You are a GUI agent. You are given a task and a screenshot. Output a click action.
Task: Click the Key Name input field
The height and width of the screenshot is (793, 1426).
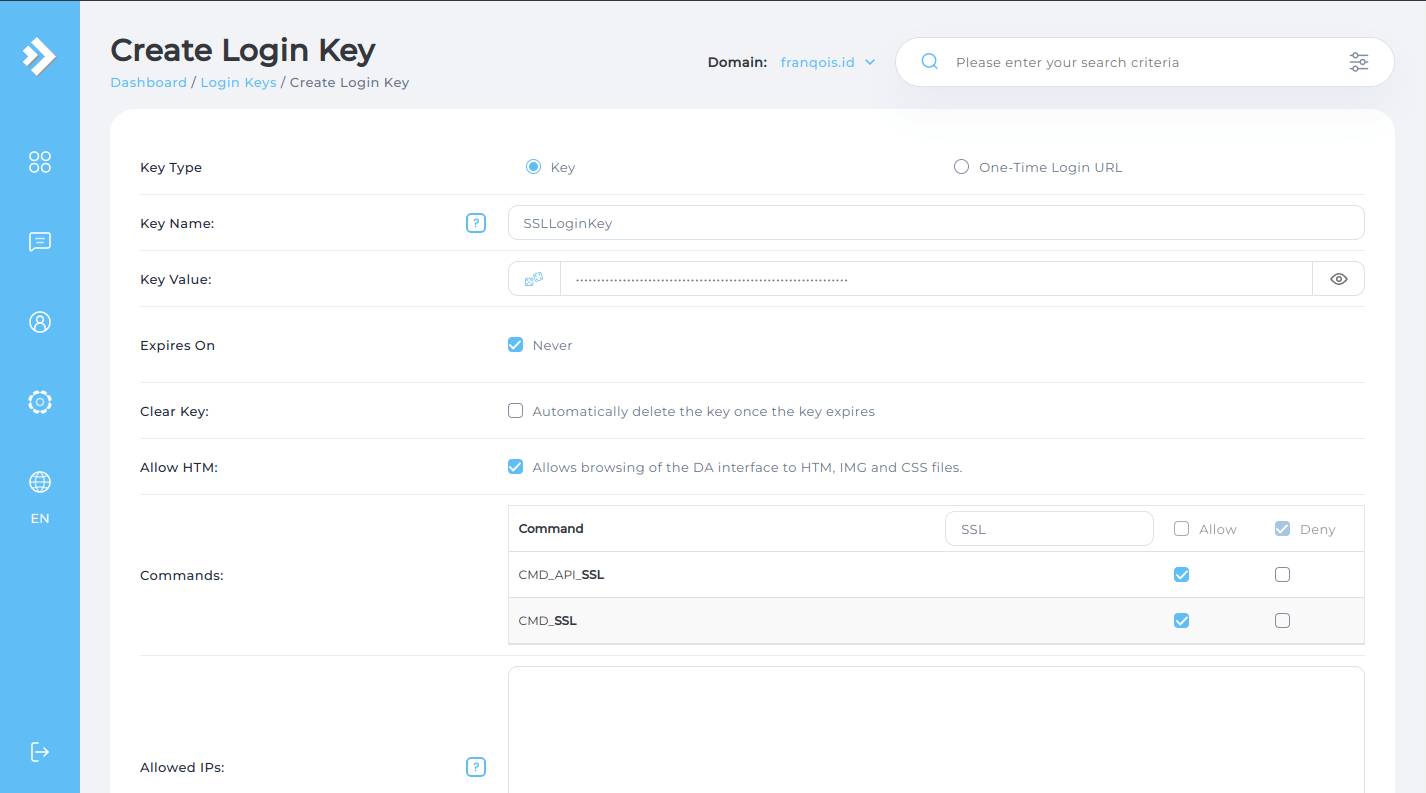click(x=936, y=223)
